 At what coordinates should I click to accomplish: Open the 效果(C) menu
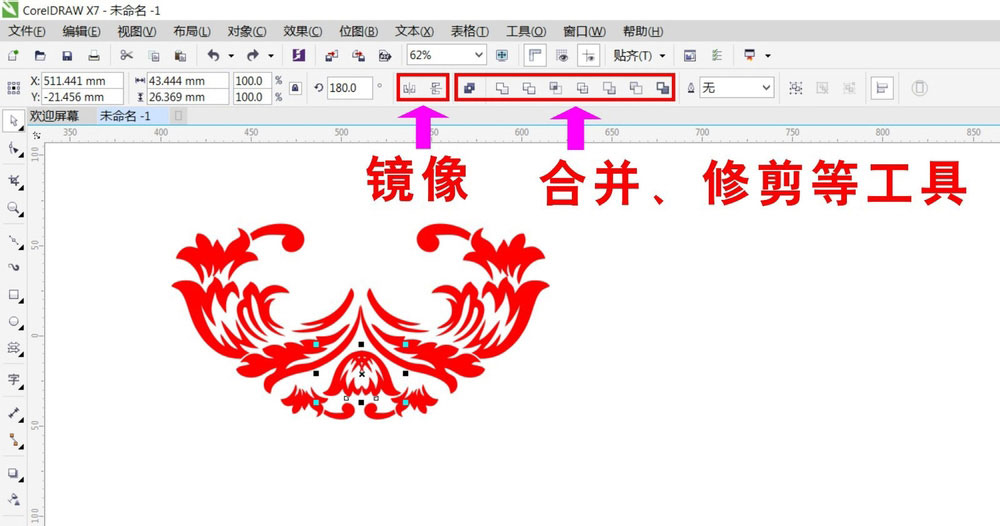302,31
